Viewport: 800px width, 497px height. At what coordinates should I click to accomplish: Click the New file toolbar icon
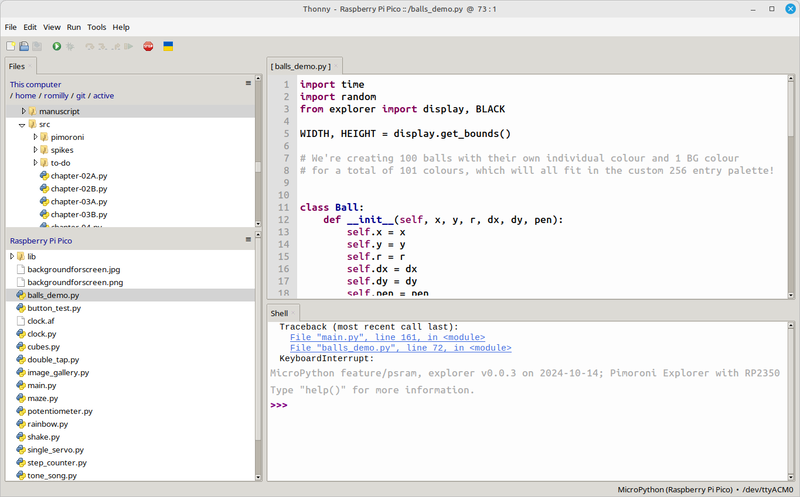11,46
